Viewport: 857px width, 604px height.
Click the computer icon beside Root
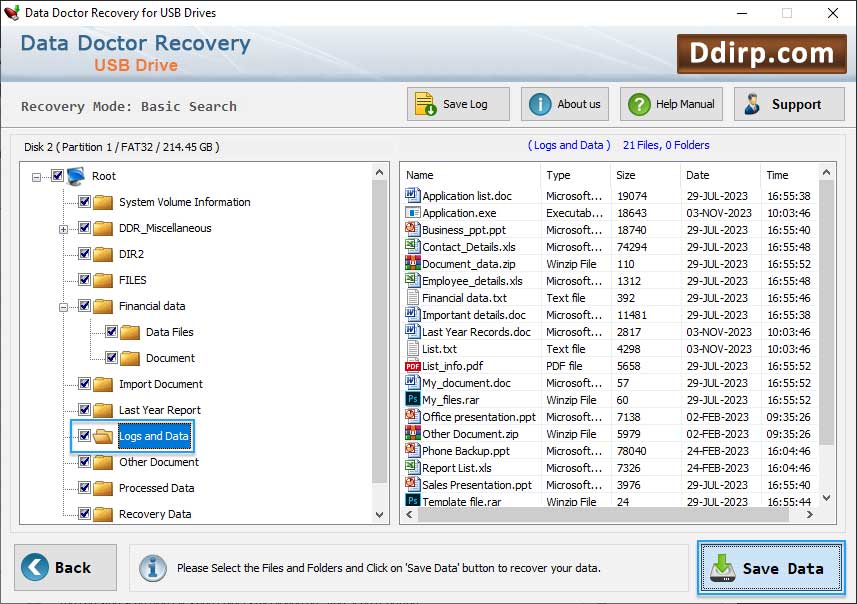77,175
